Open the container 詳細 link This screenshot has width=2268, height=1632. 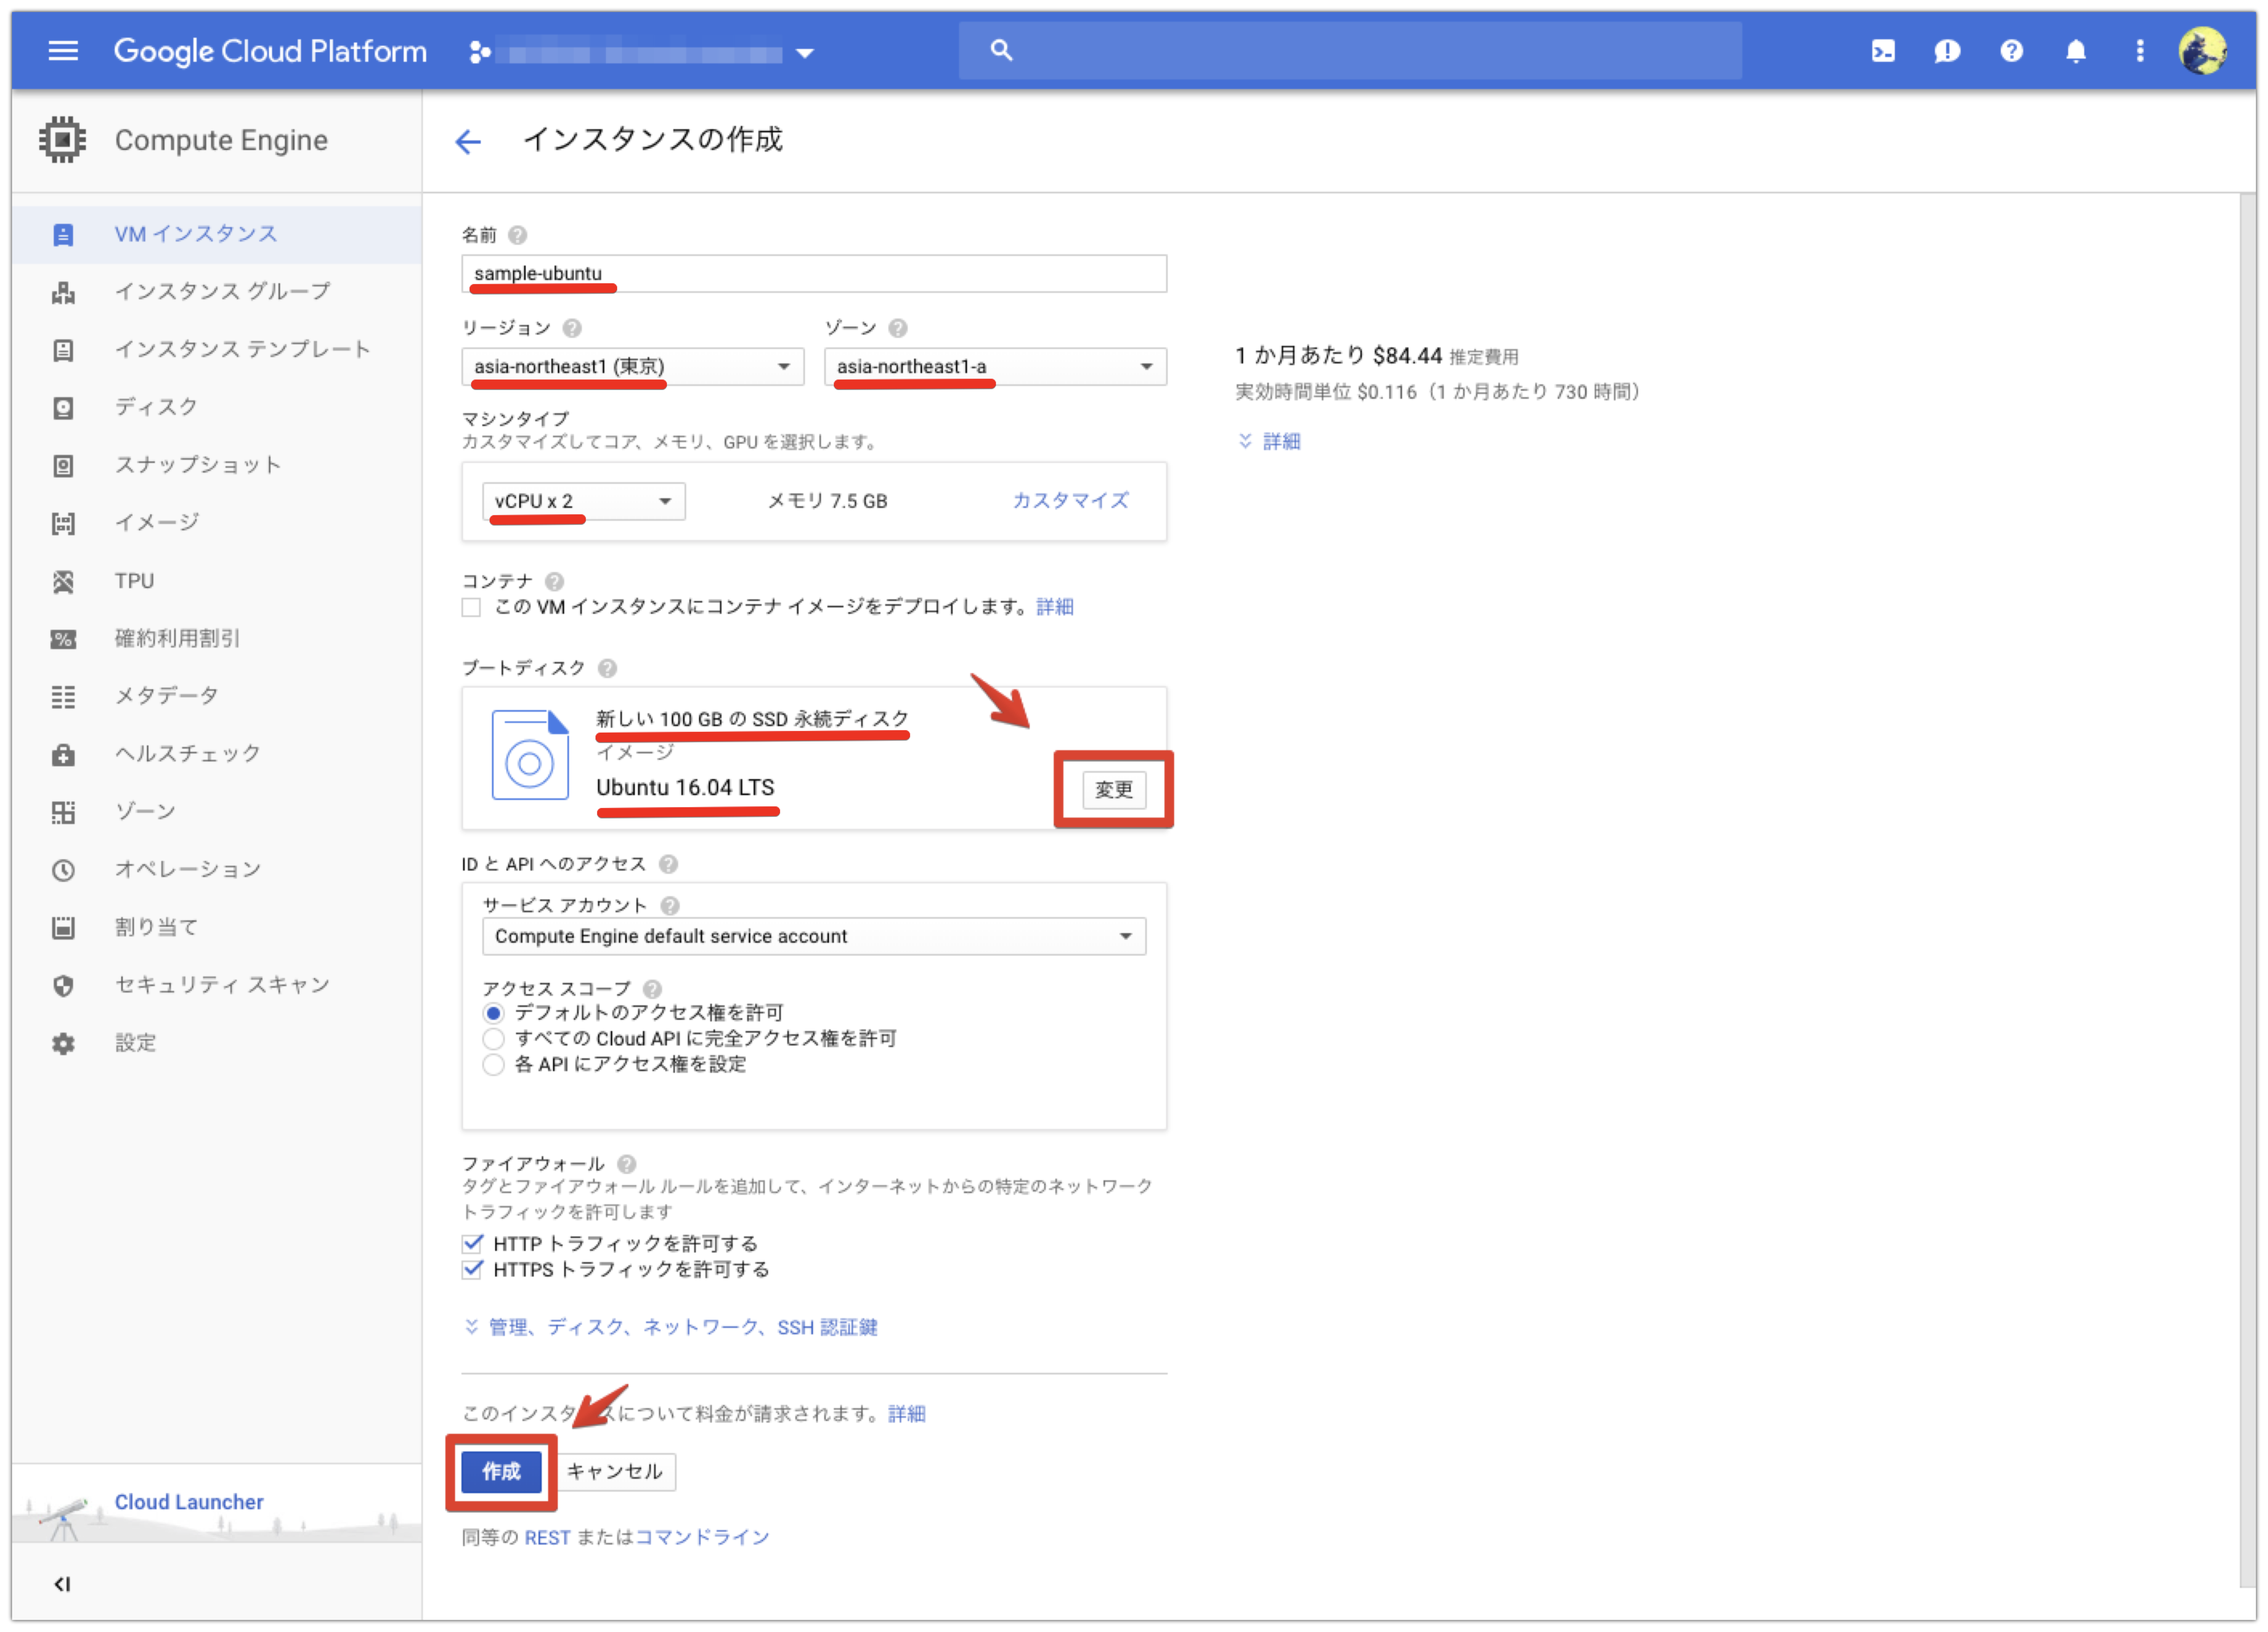click(1055, 607)
